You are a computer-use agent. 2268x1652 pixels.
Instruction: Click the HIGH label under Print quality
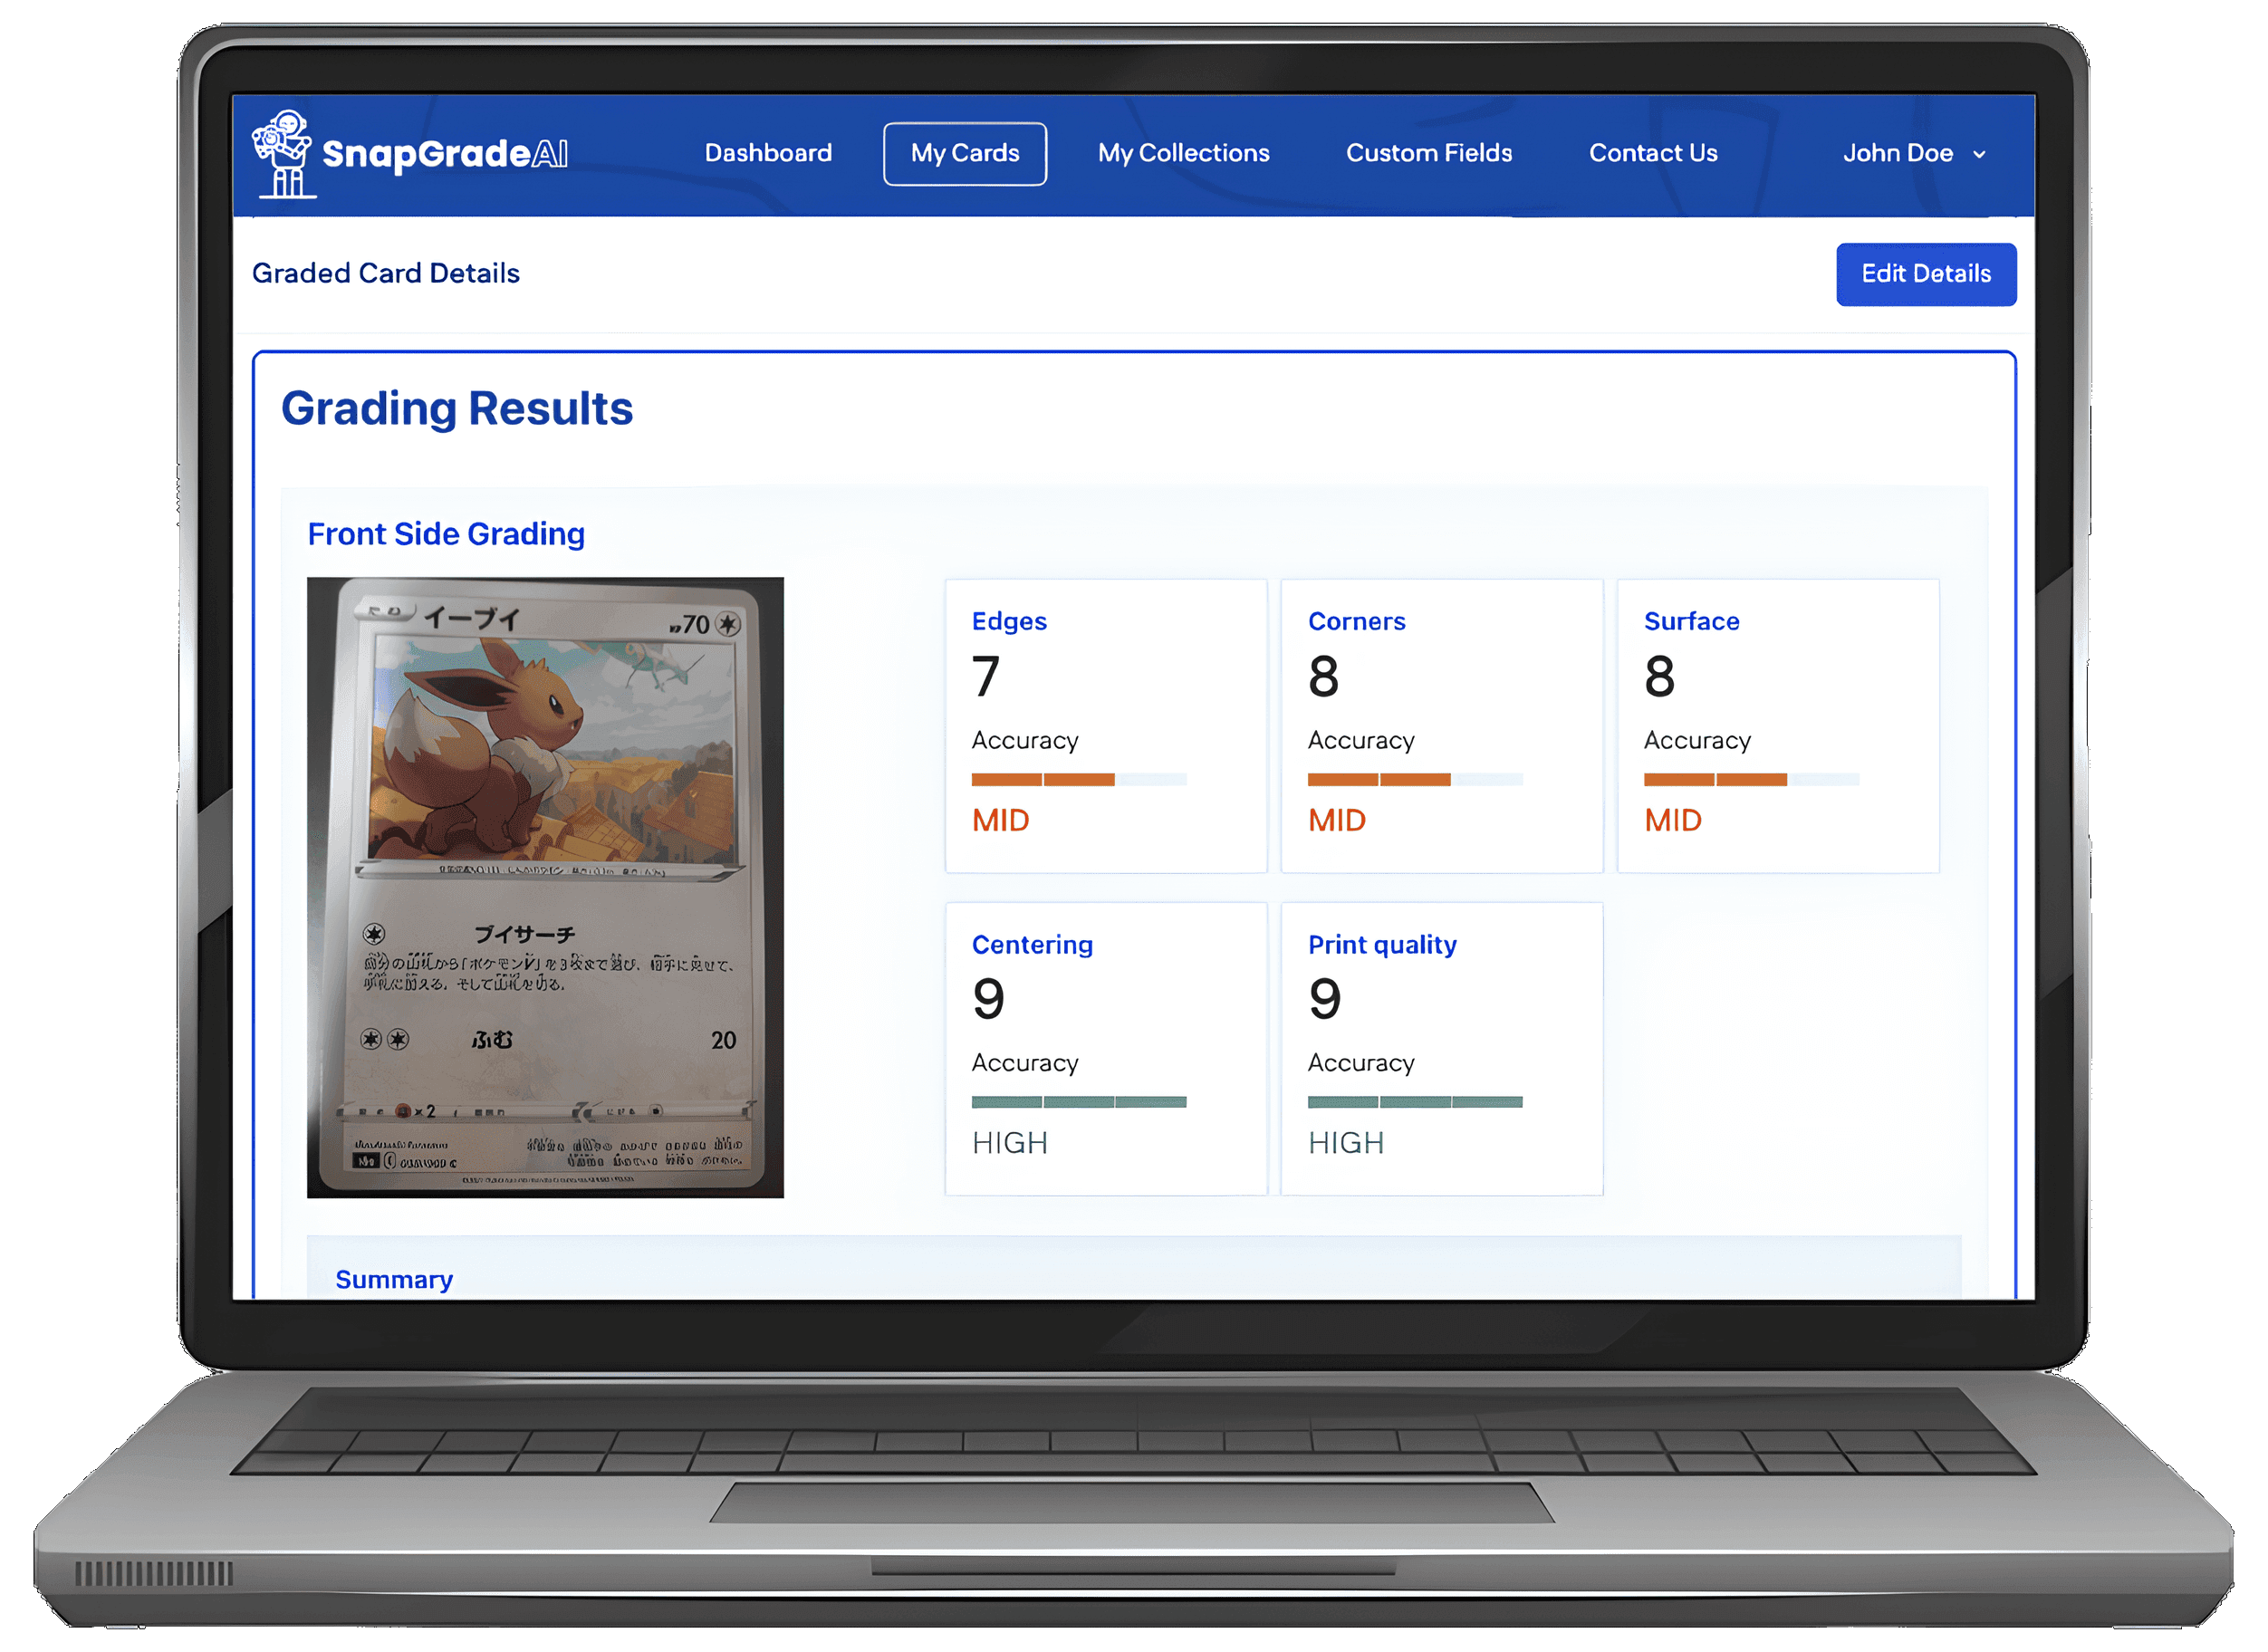coord(1346,1143)
